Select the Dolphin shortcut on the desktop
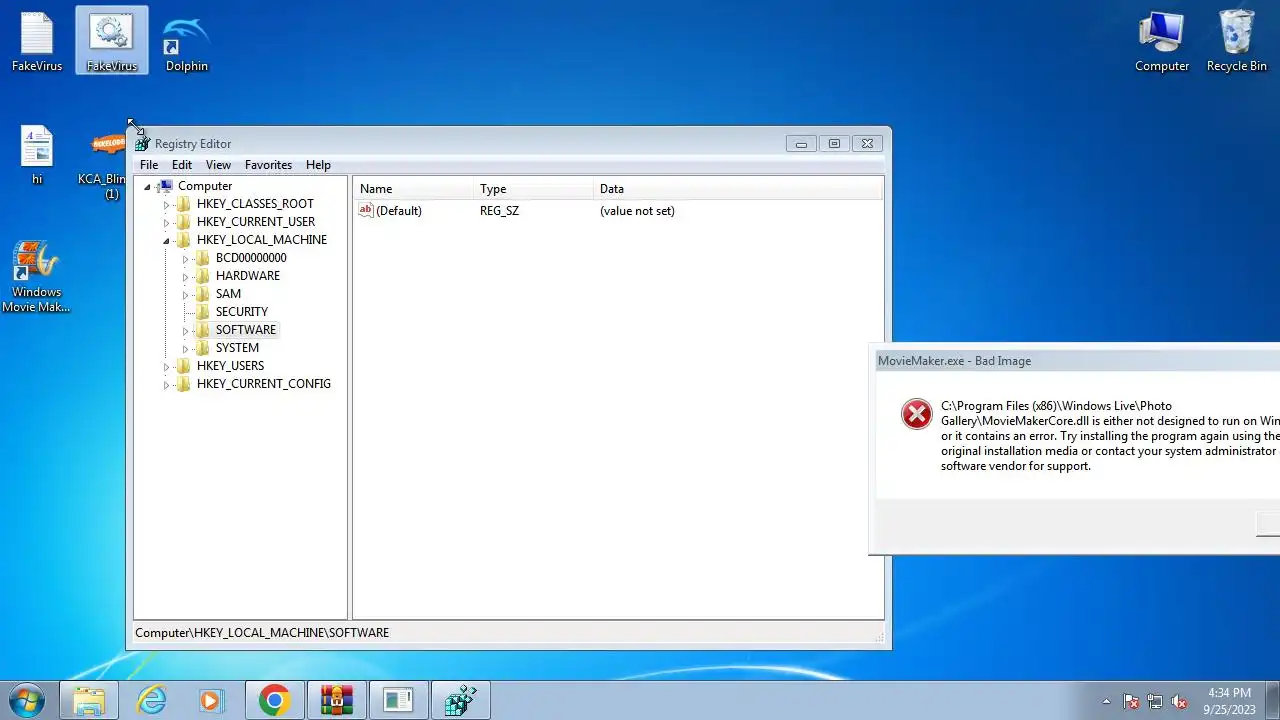The width and height of the screenshot is (1280, 720). coord(186,42)
